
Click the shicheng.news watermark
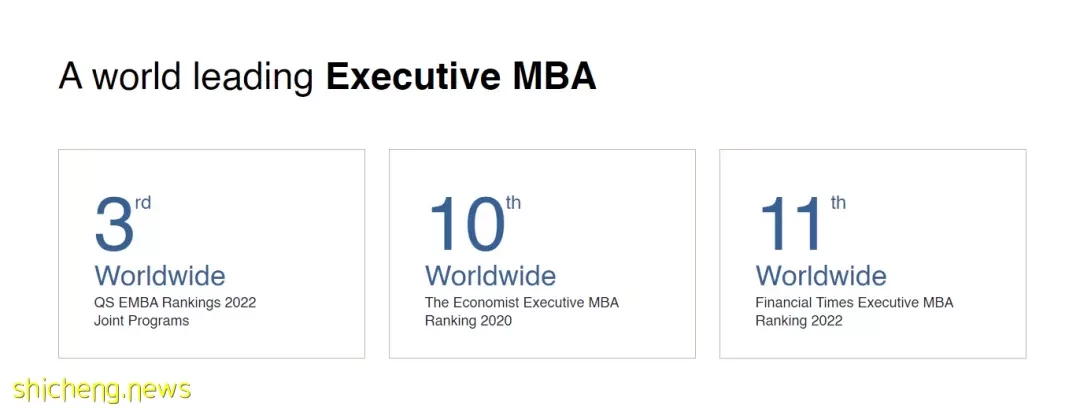point(101,390)
